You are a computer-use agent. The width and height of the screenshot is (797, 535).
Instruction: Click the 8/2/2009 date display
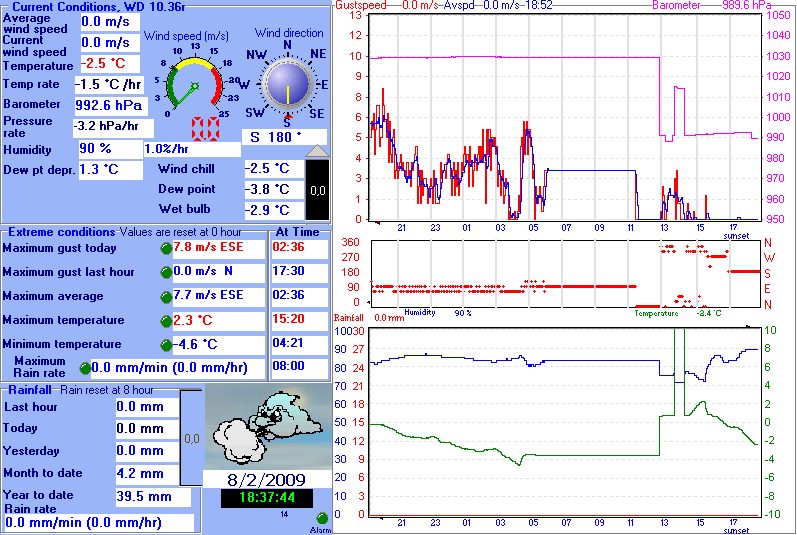tap(266, 478)
